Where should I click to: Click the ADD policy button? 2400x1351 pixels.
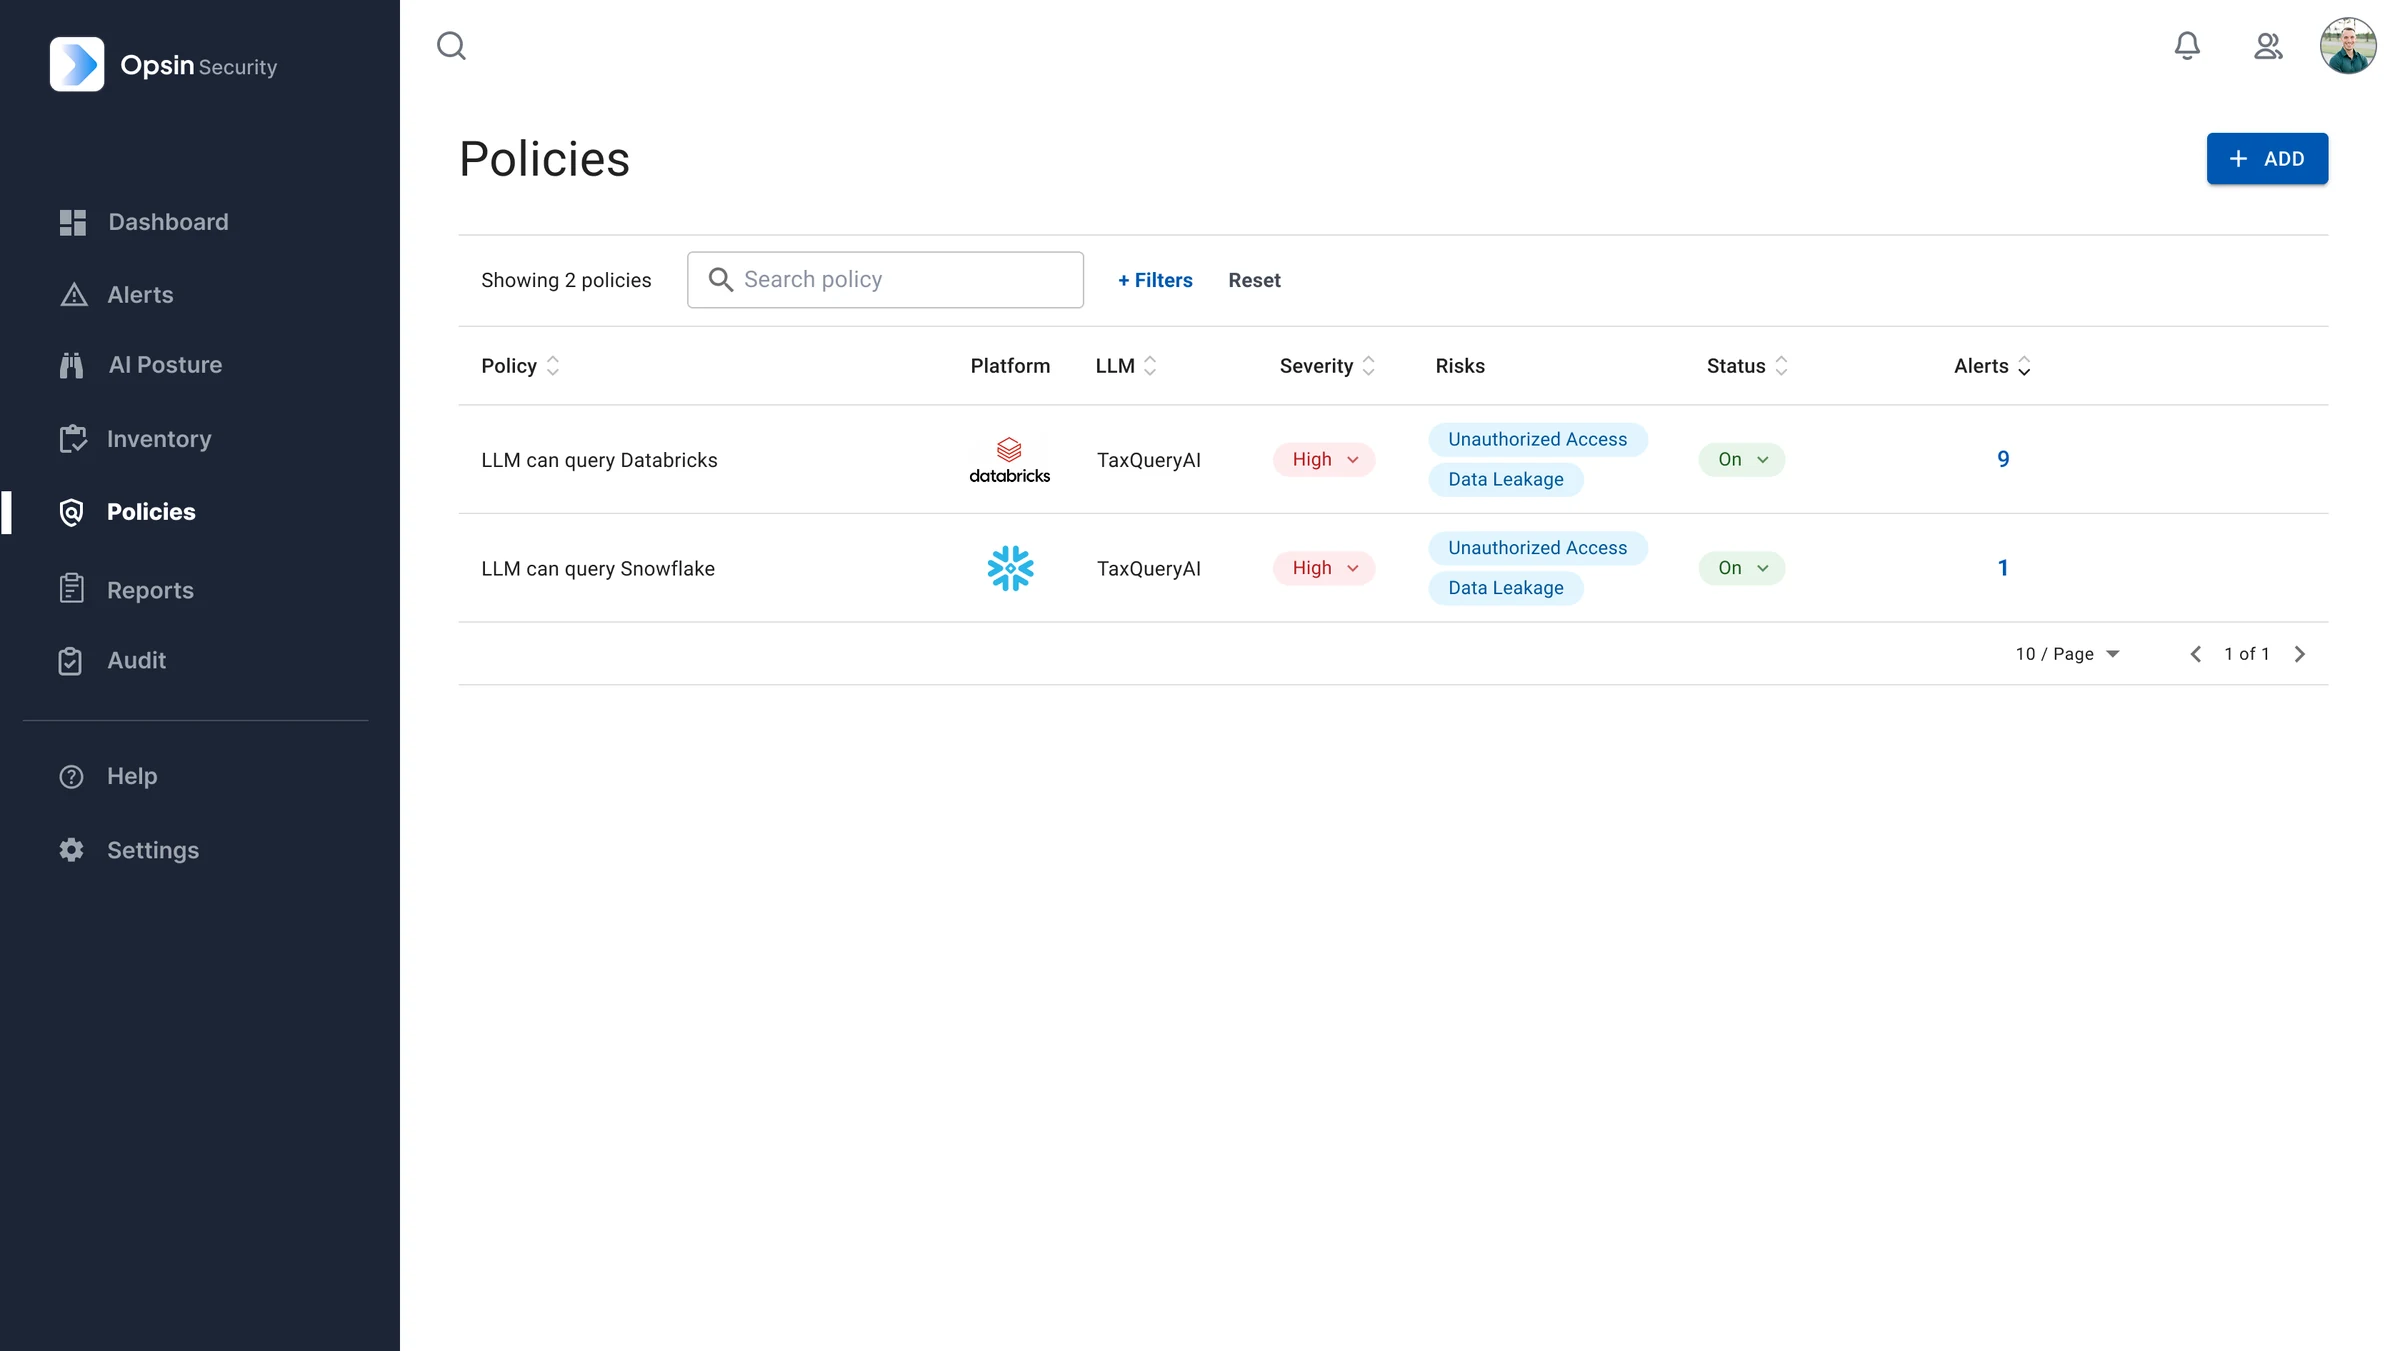(x=2267, y=159)
